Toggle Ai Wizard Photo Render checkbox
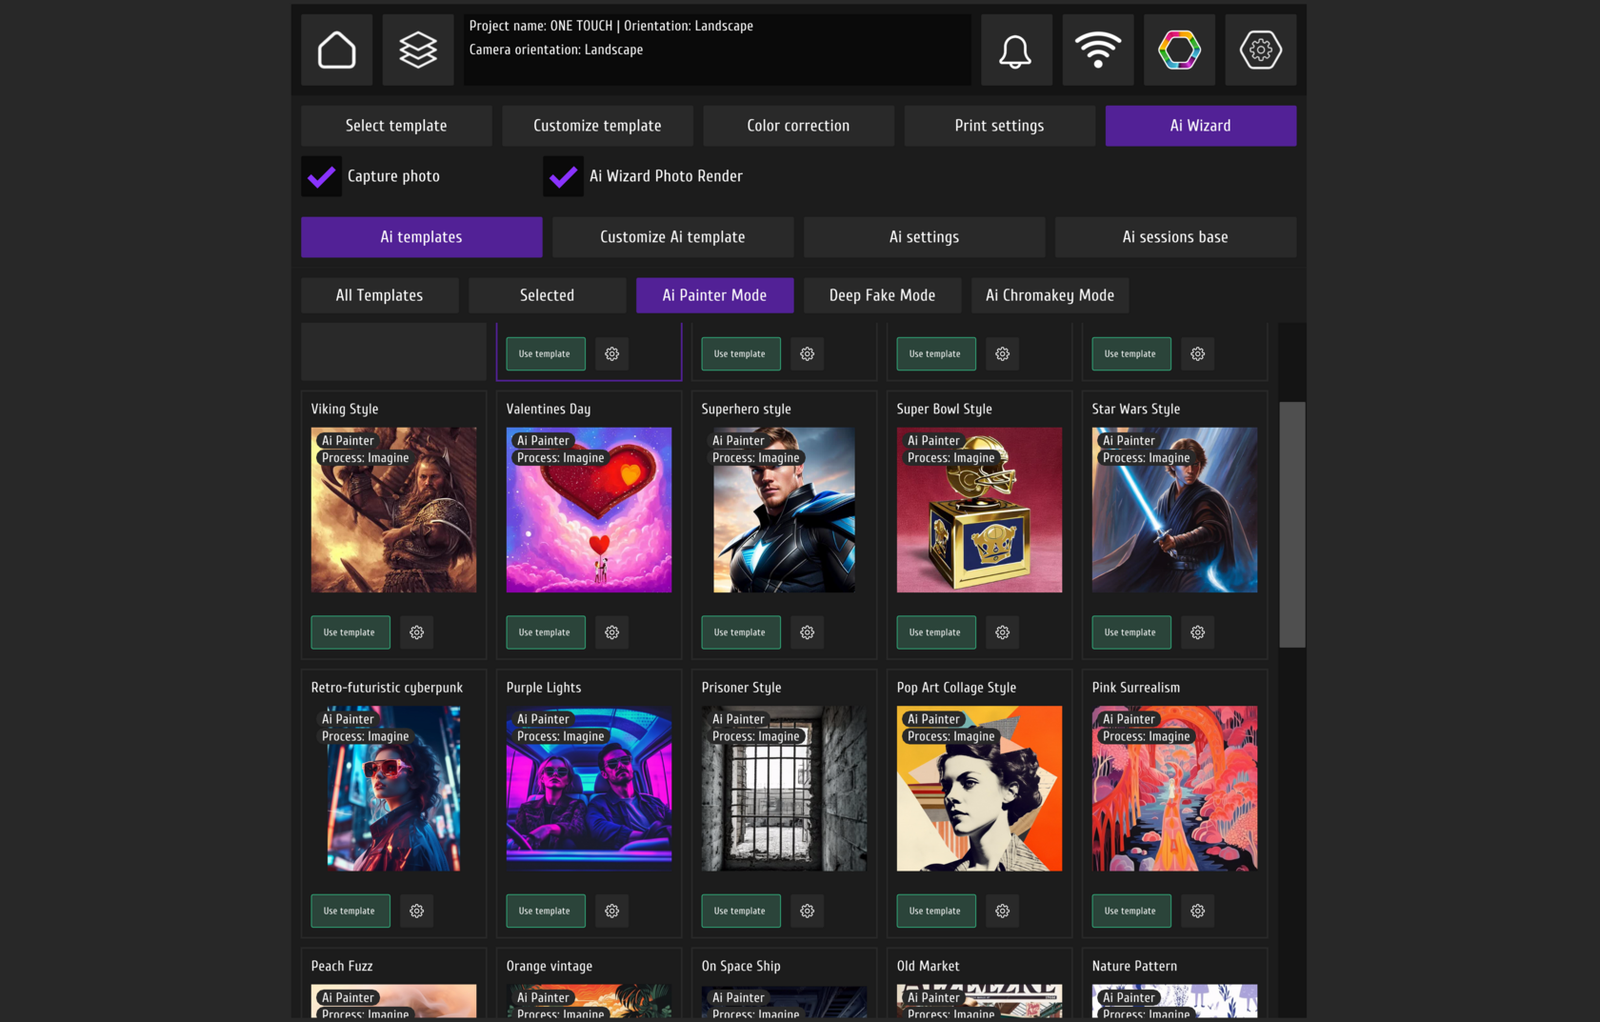 click(564, 177)
